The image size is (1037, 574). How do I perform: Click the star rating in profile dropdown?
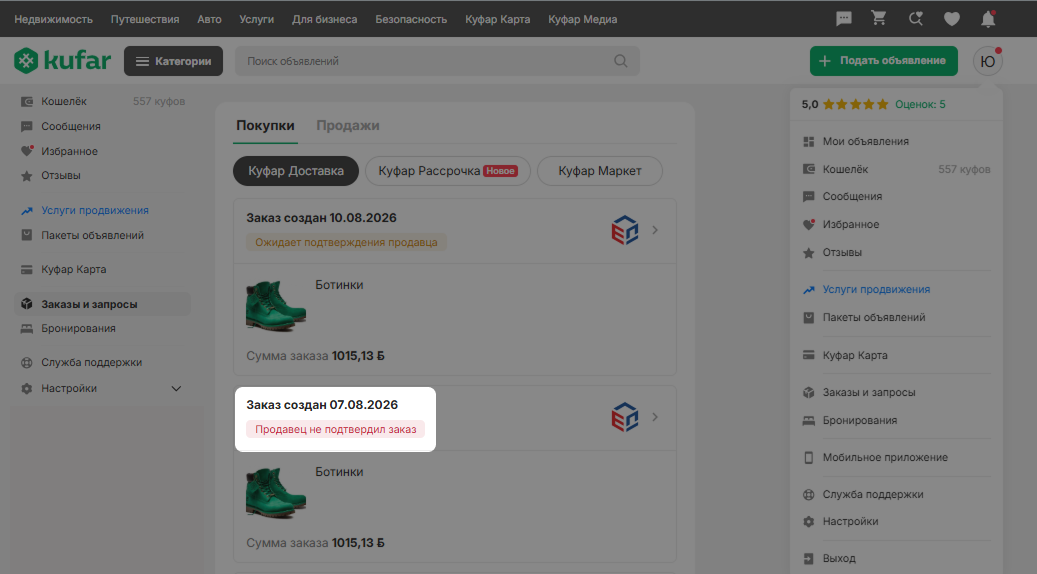855,104
